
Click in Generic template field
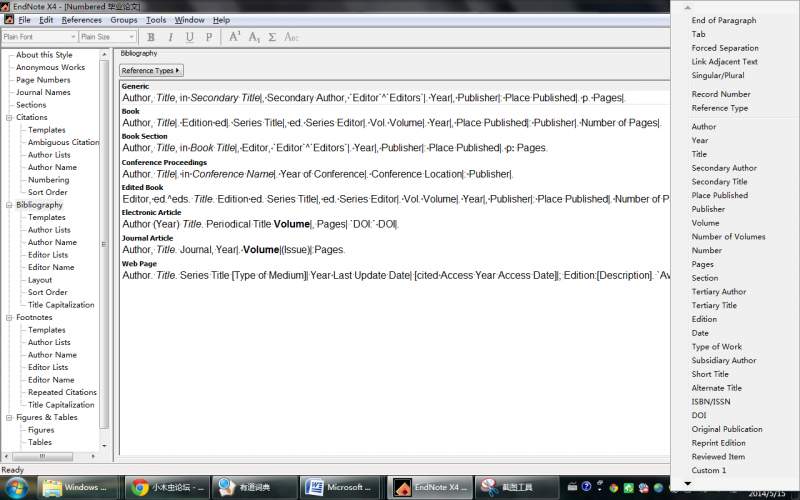click(395, 97)
